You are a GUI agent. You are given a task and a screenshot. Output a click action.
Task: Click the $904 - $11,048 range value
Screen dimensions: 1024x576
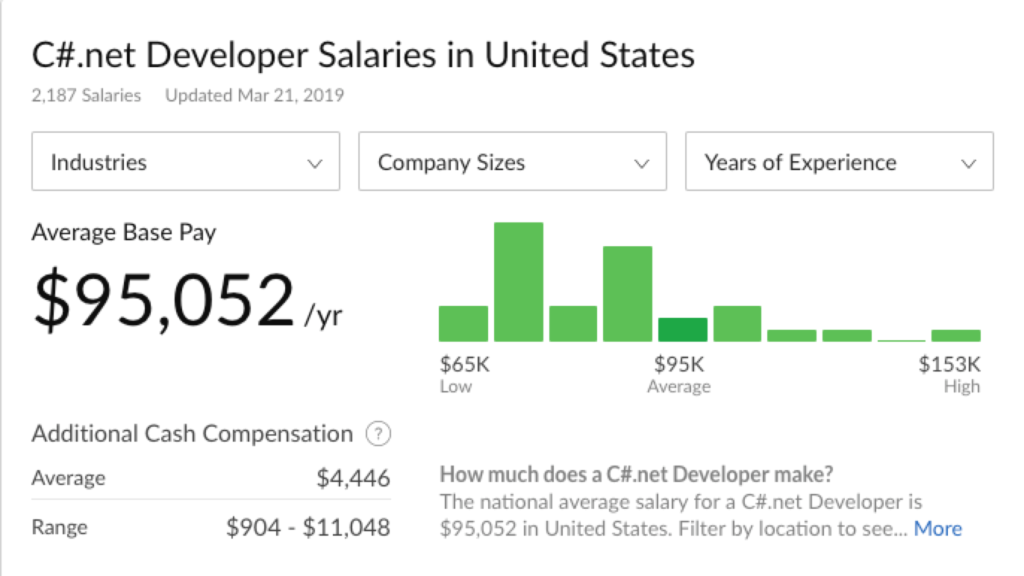(308, 527)
